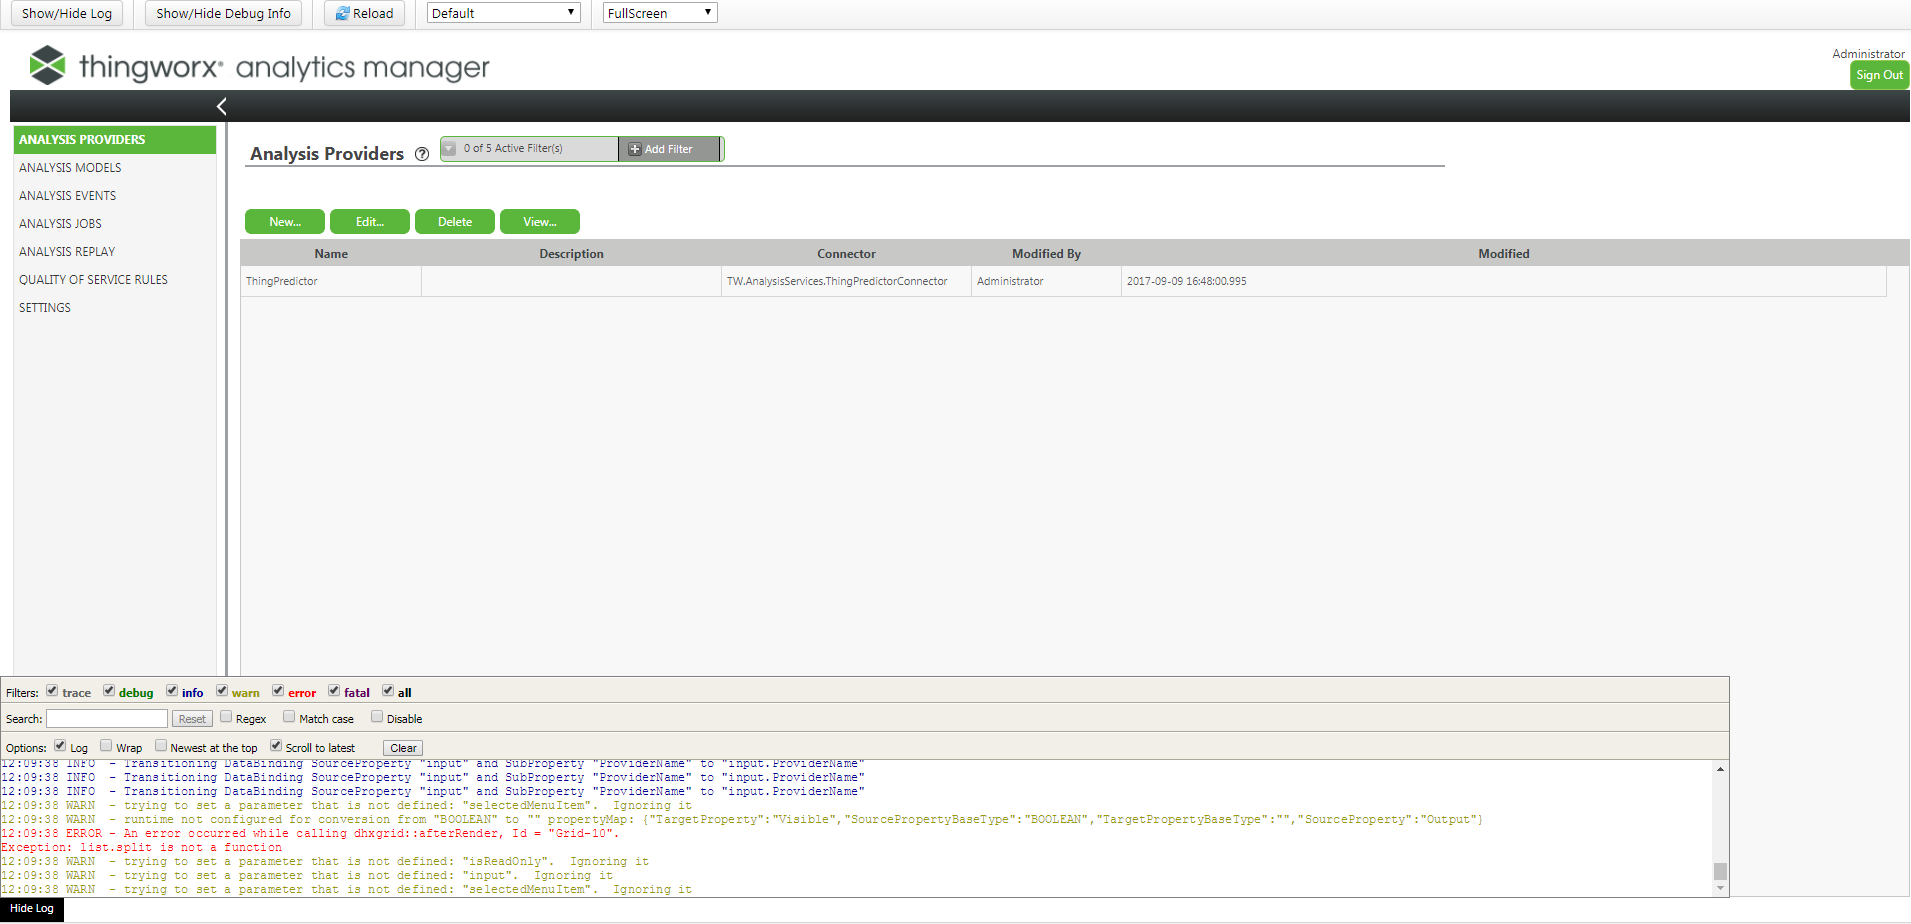The image size is (1911, 924).
Task: Sort by the Name column header
Action: click(x=331, y=254)
